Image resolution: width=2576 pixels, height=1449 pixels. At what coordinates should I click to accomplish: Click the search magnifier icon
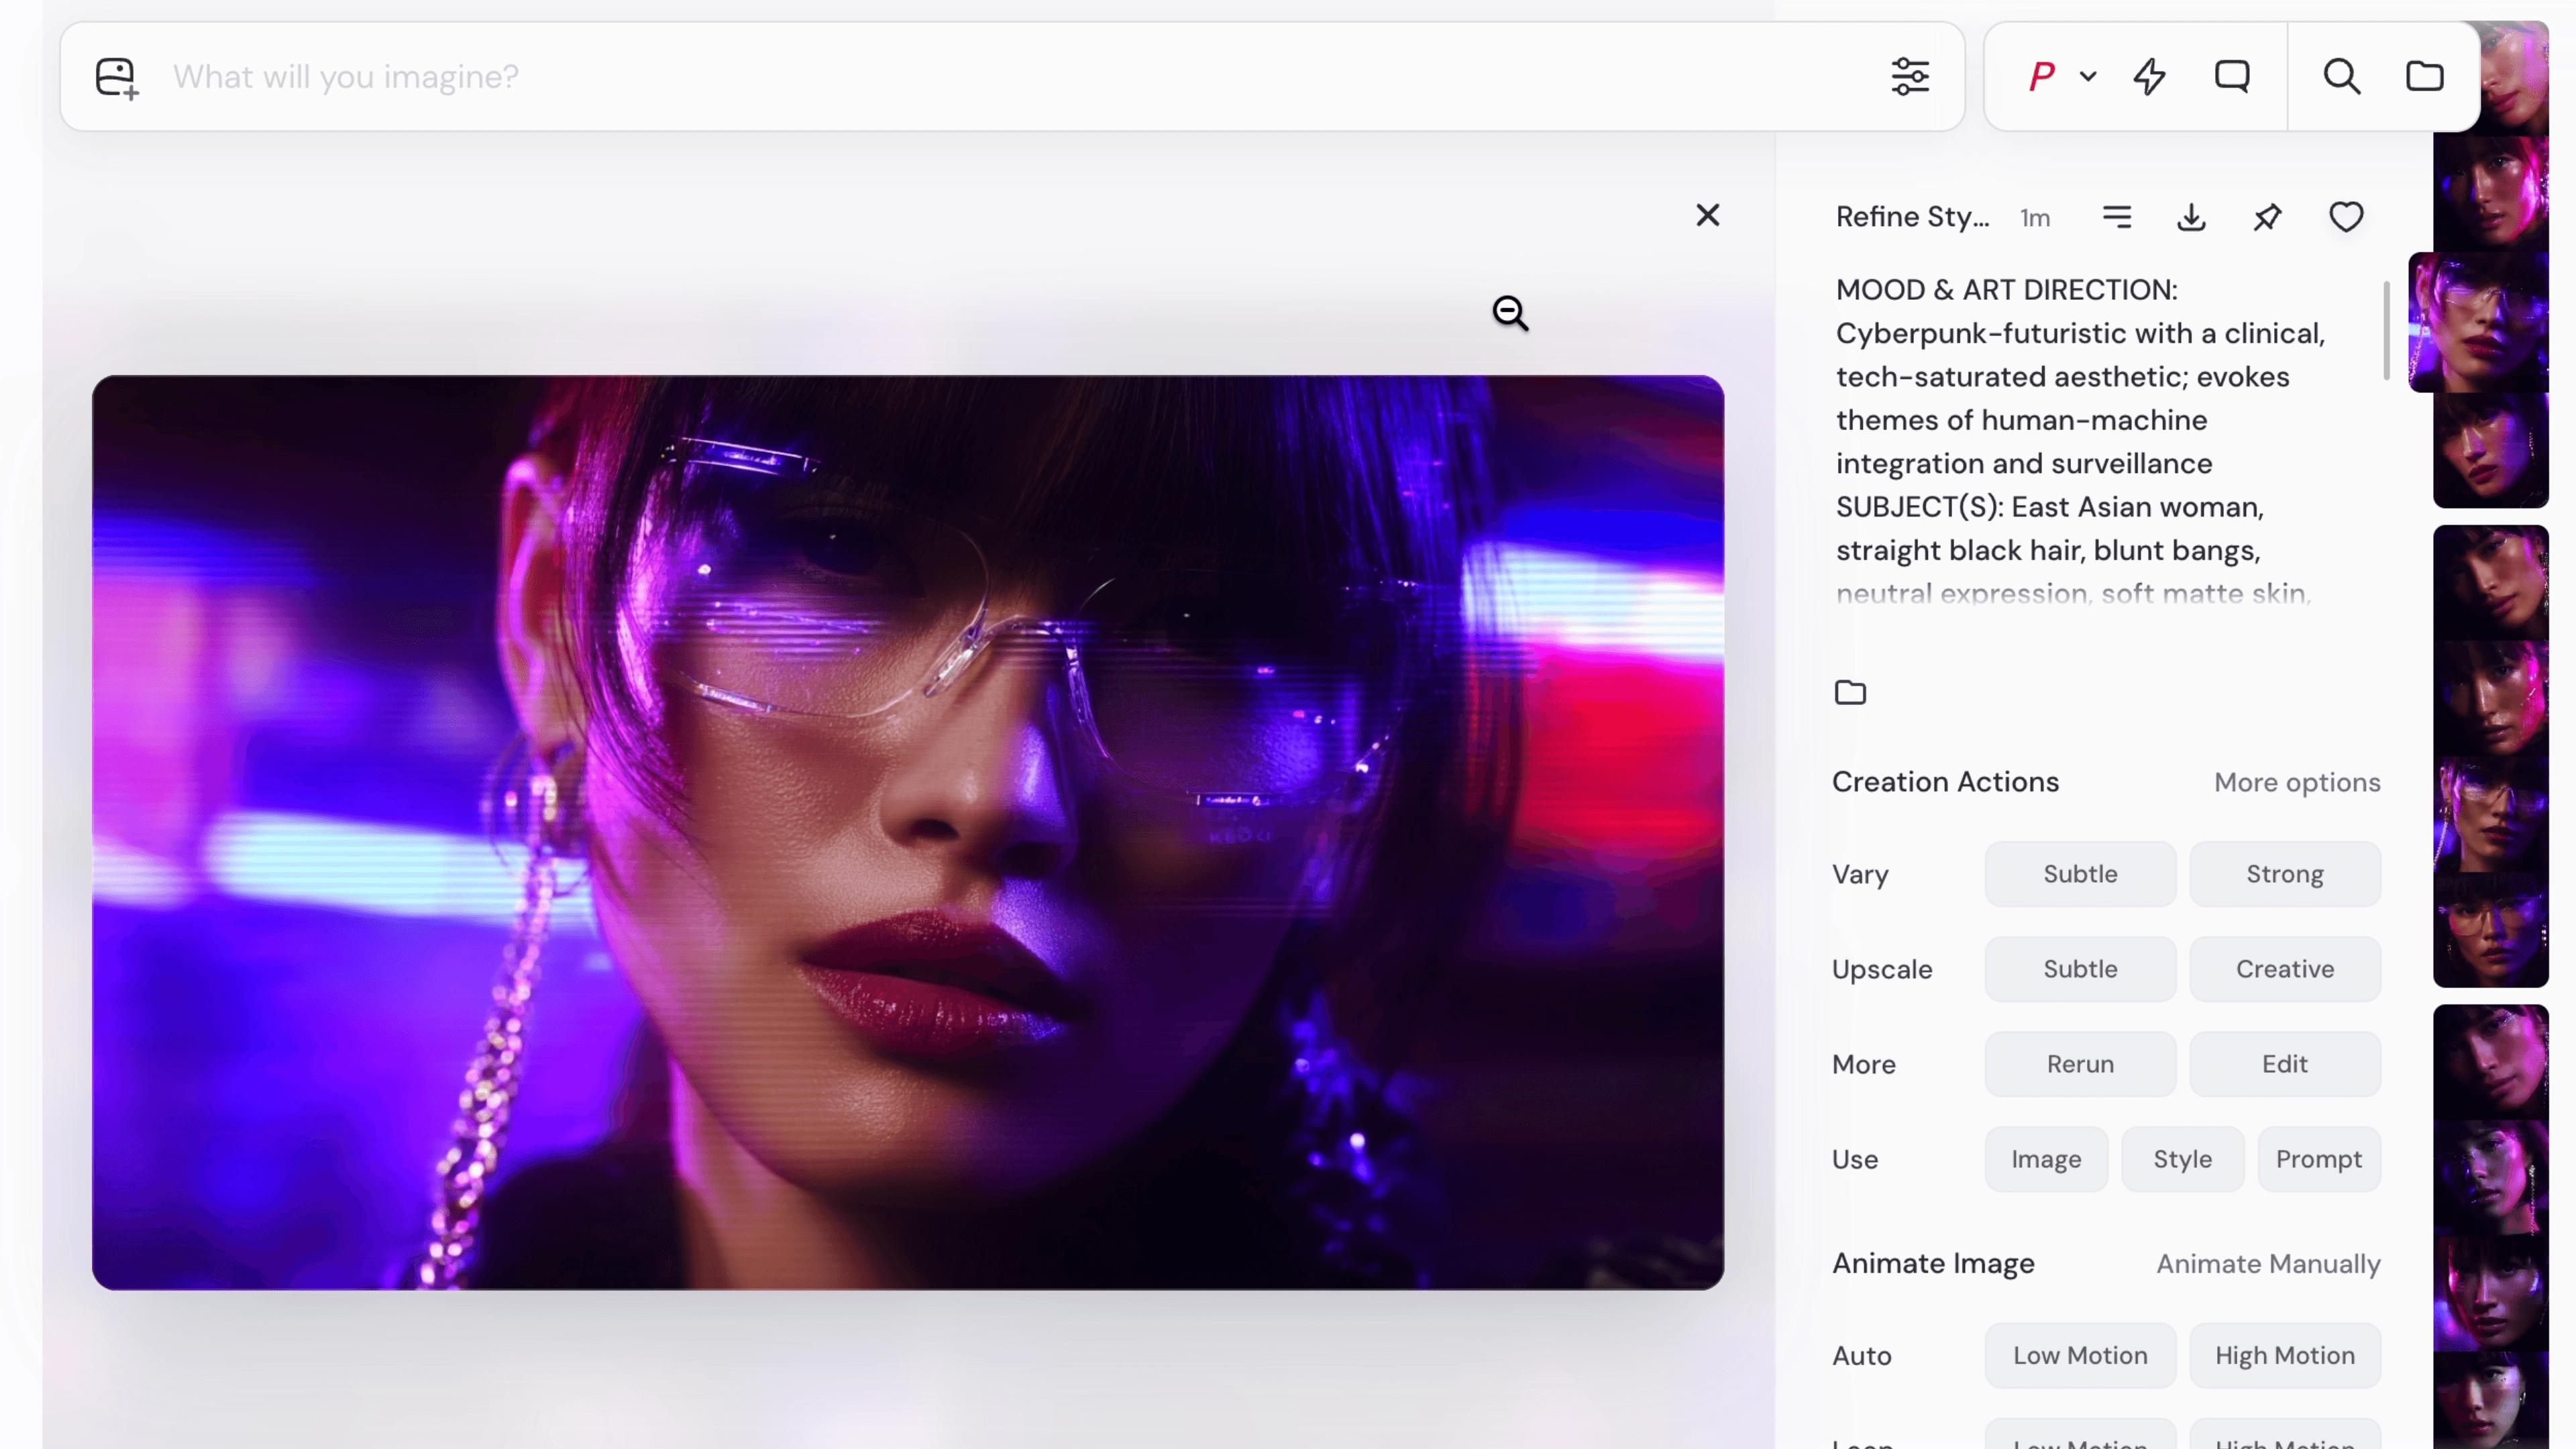point(2341,77)
